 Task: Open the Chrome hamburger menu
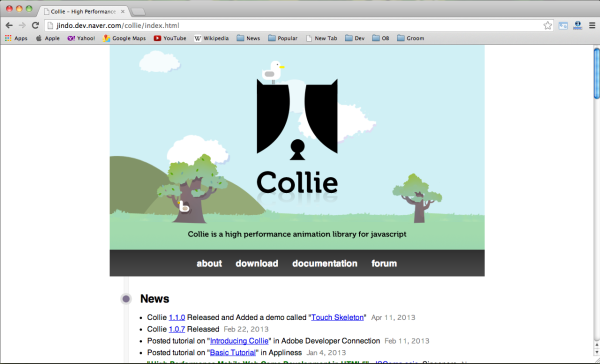pos(592,26)
